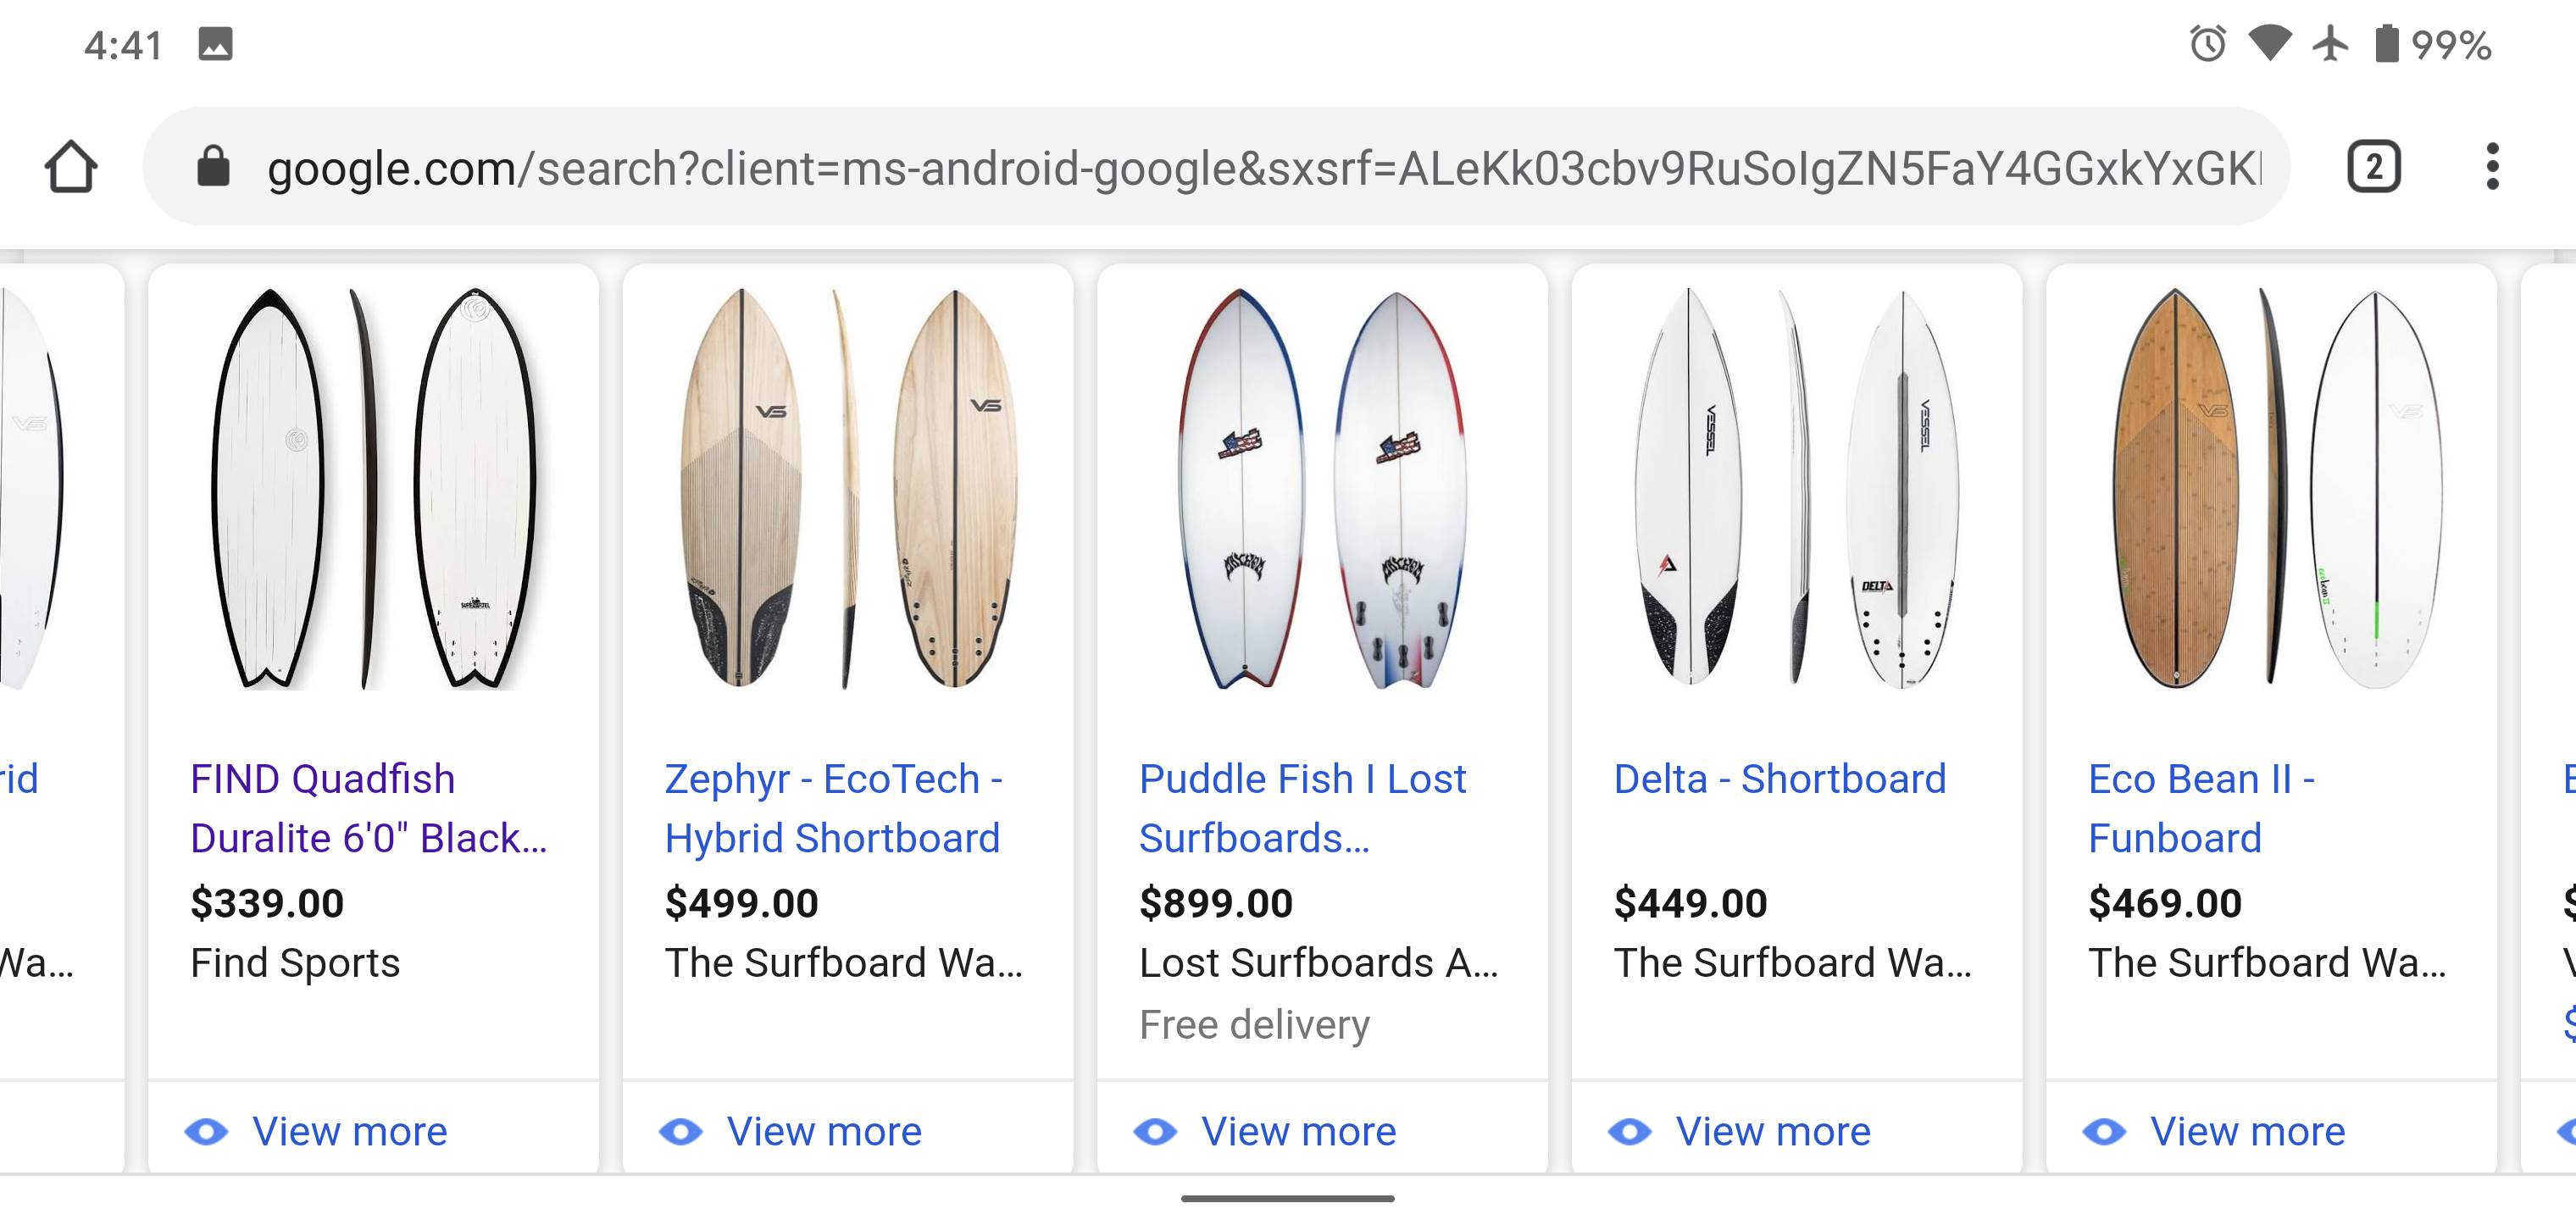The height and width of the screenshot is (1220, 2576).
Task: Open Puddle Fish Lost Surfboards product thumbnail
Action: point(1321,488)
